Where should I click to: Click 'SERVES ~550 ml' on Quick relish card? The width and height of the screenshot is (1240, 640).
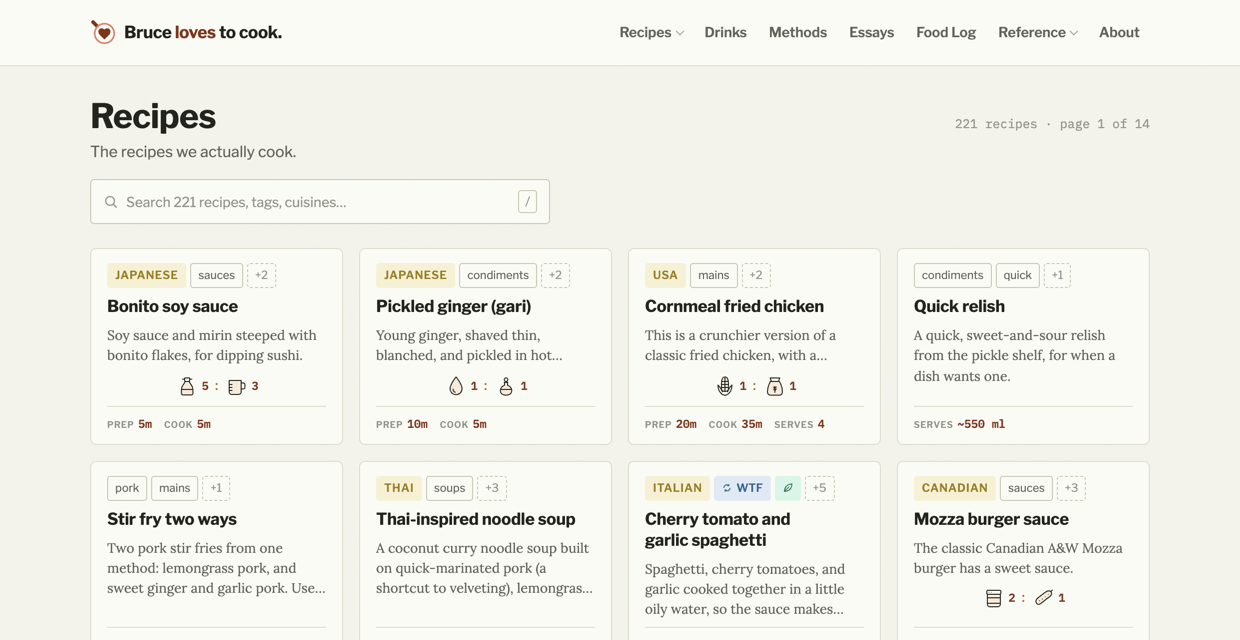(x=959, y=424)
